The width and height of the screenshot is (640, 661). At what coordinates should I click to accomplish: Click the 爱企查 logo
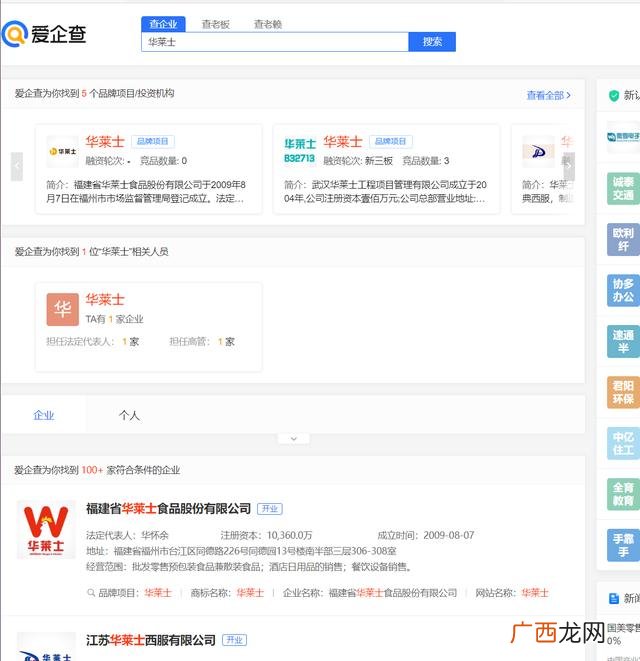[43, 34]
